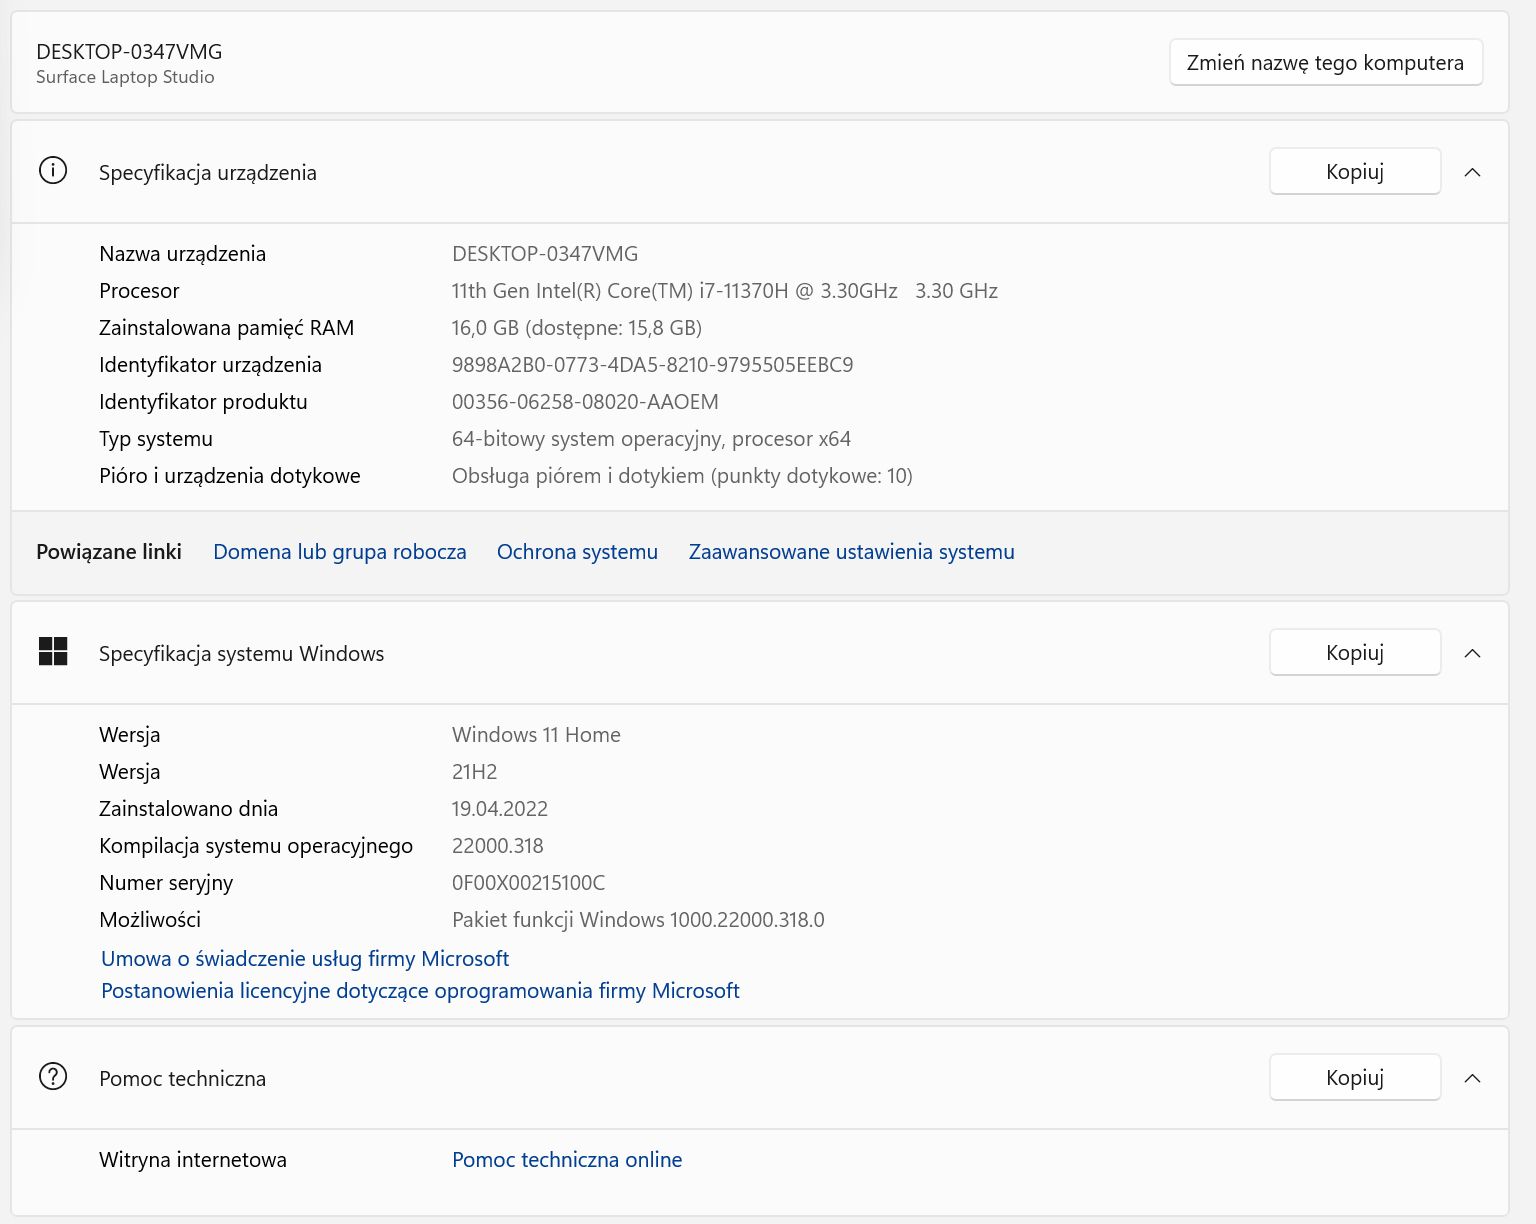Viewport: 1536px width, 1224px height.
Task: Collapse the Pomoc techniczna section
Action: click(1472, 1078)
